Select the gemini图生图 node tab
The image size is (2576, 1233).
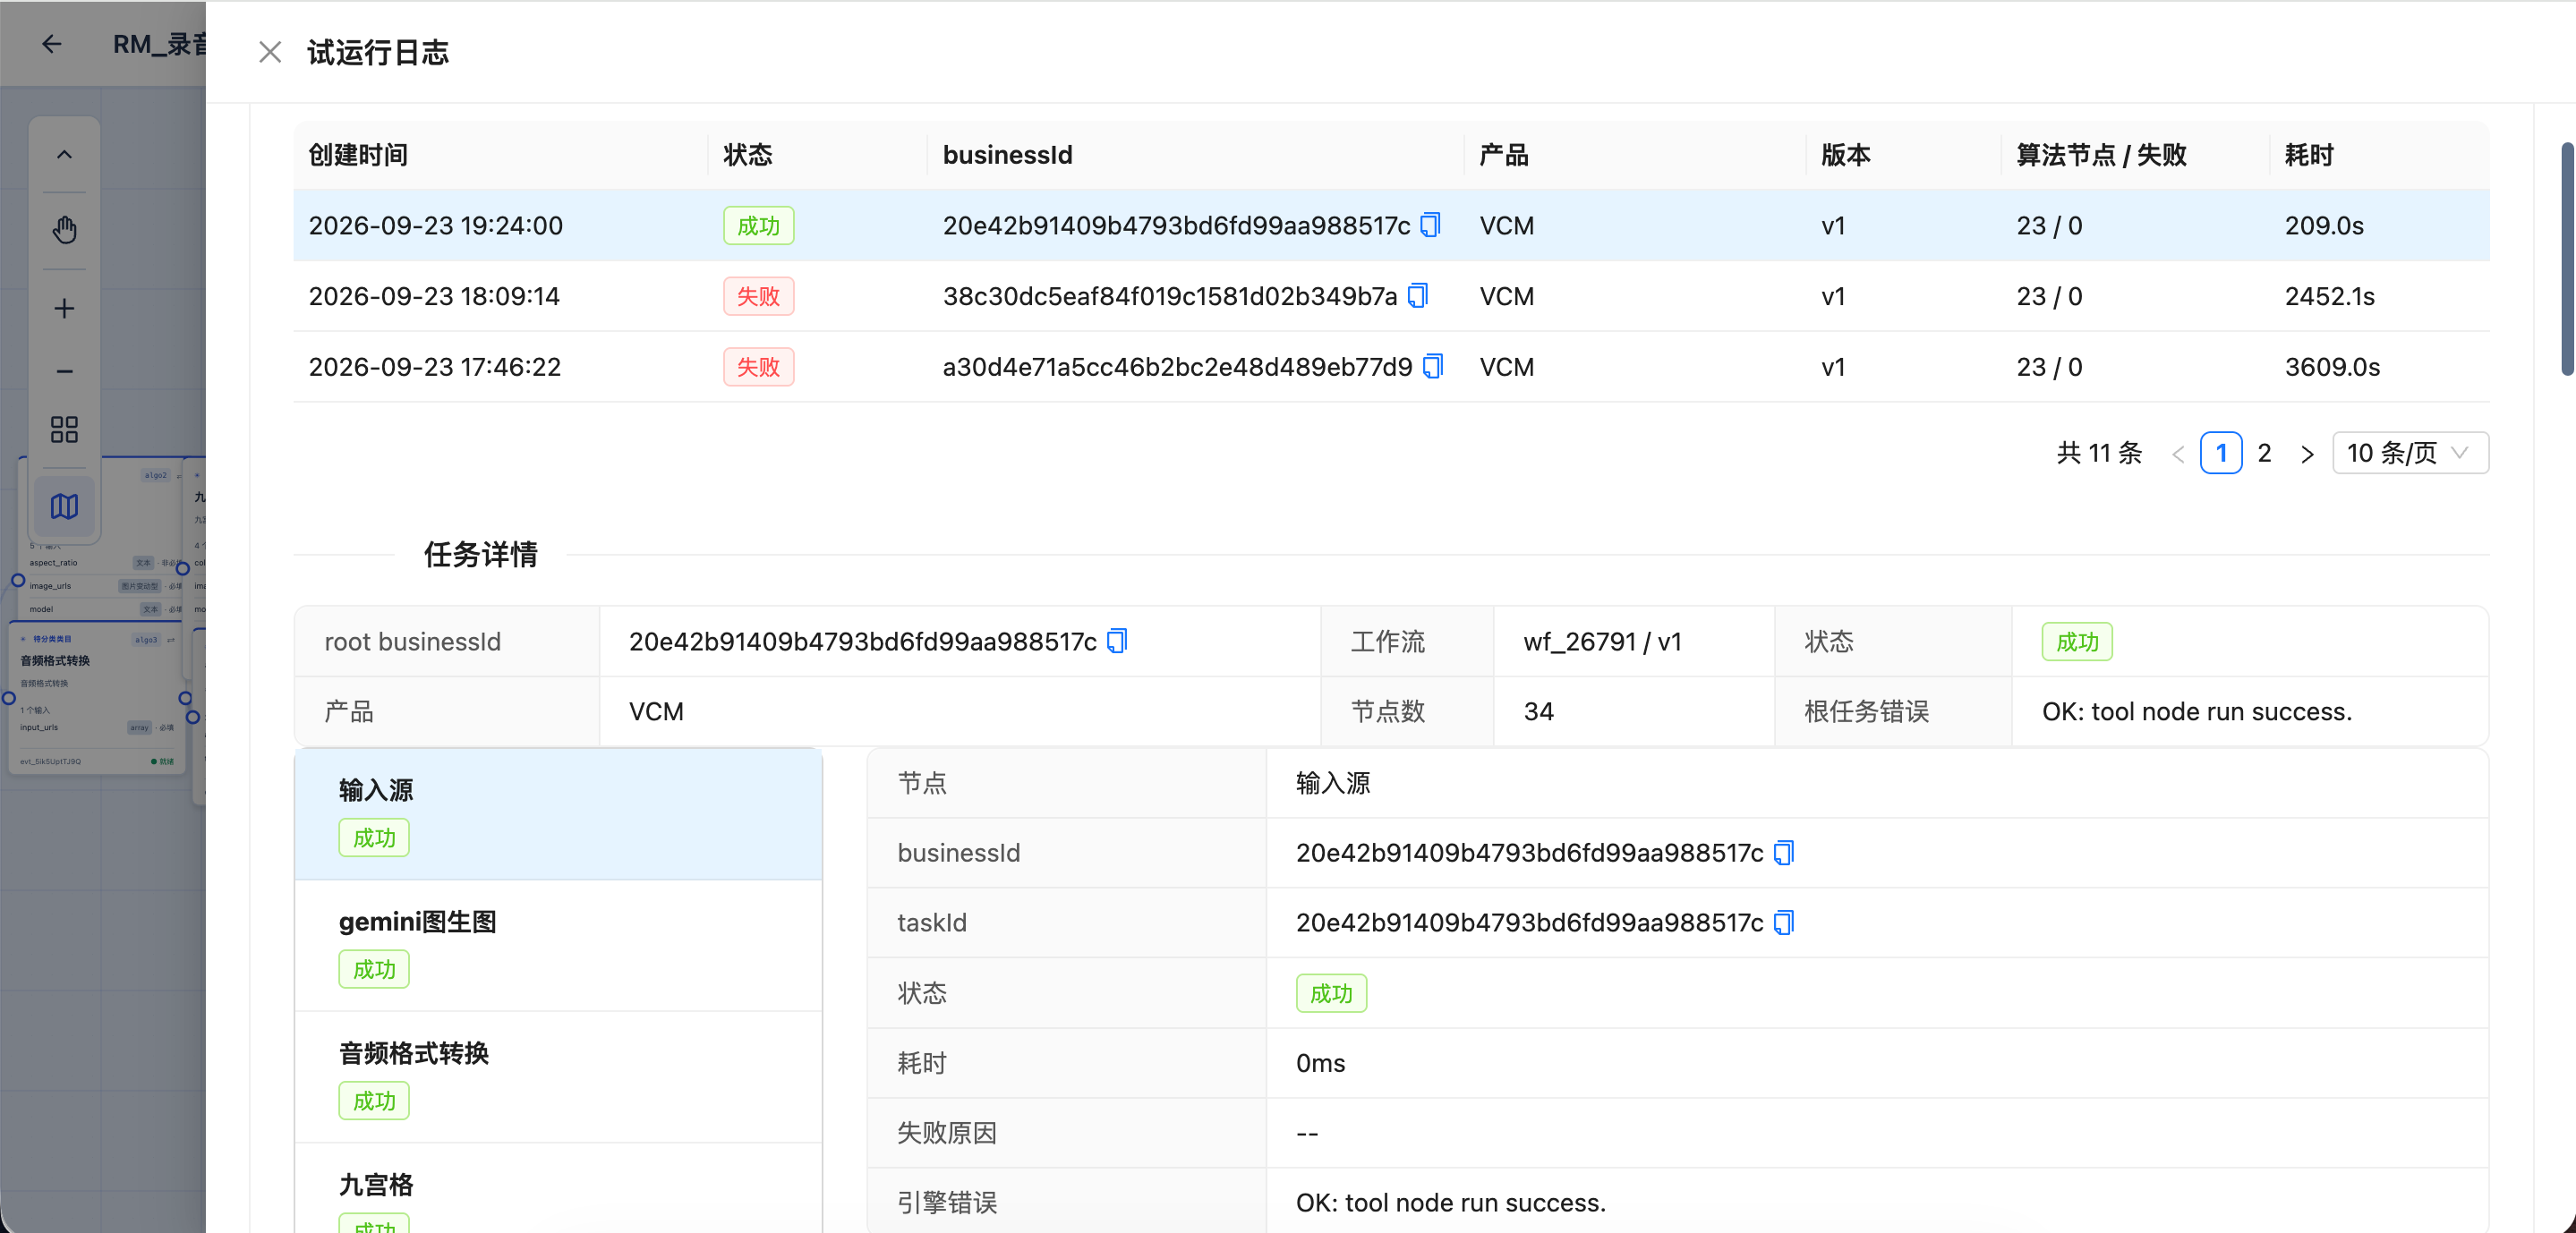(558, 946)
